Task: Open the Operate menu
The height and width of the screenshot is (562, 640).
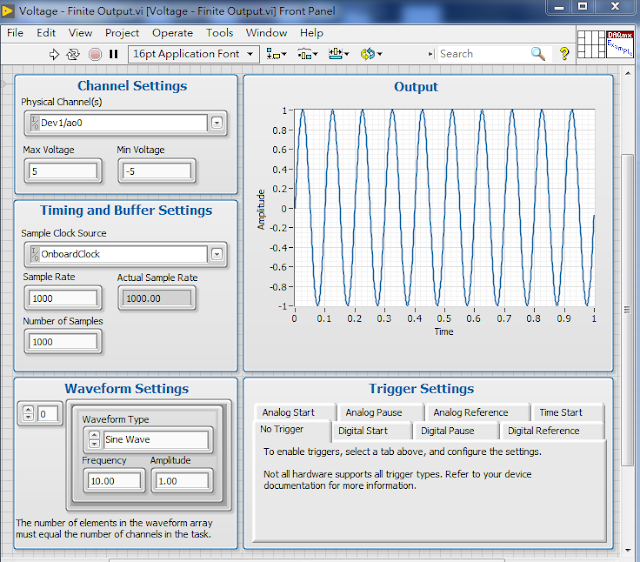Action: click(x=172, y=33)
